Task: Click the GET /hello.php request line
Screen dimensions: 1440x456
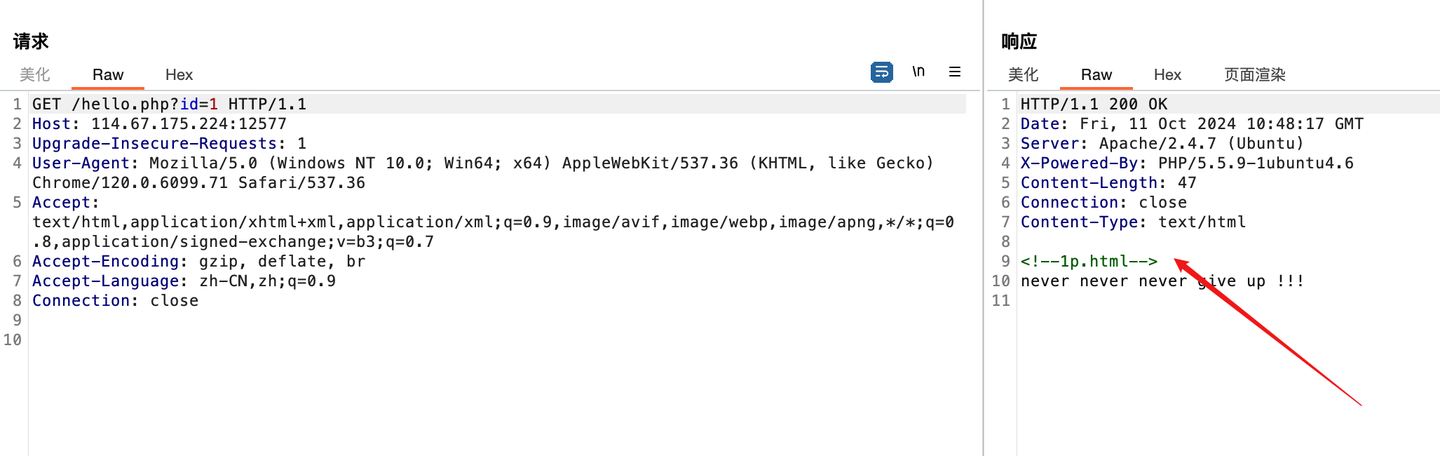Action: (x=169, y=104)
